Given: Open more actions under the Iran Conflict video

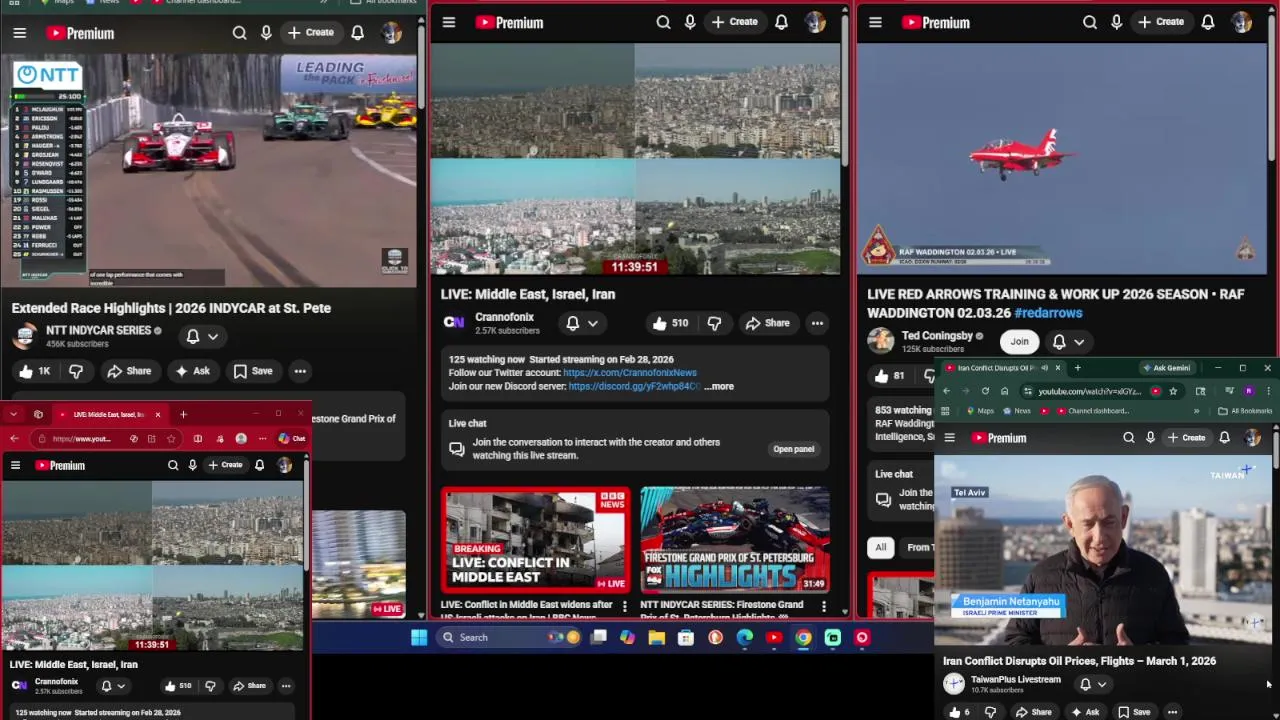Looking at the screenshot, I should coord(1172,712).
